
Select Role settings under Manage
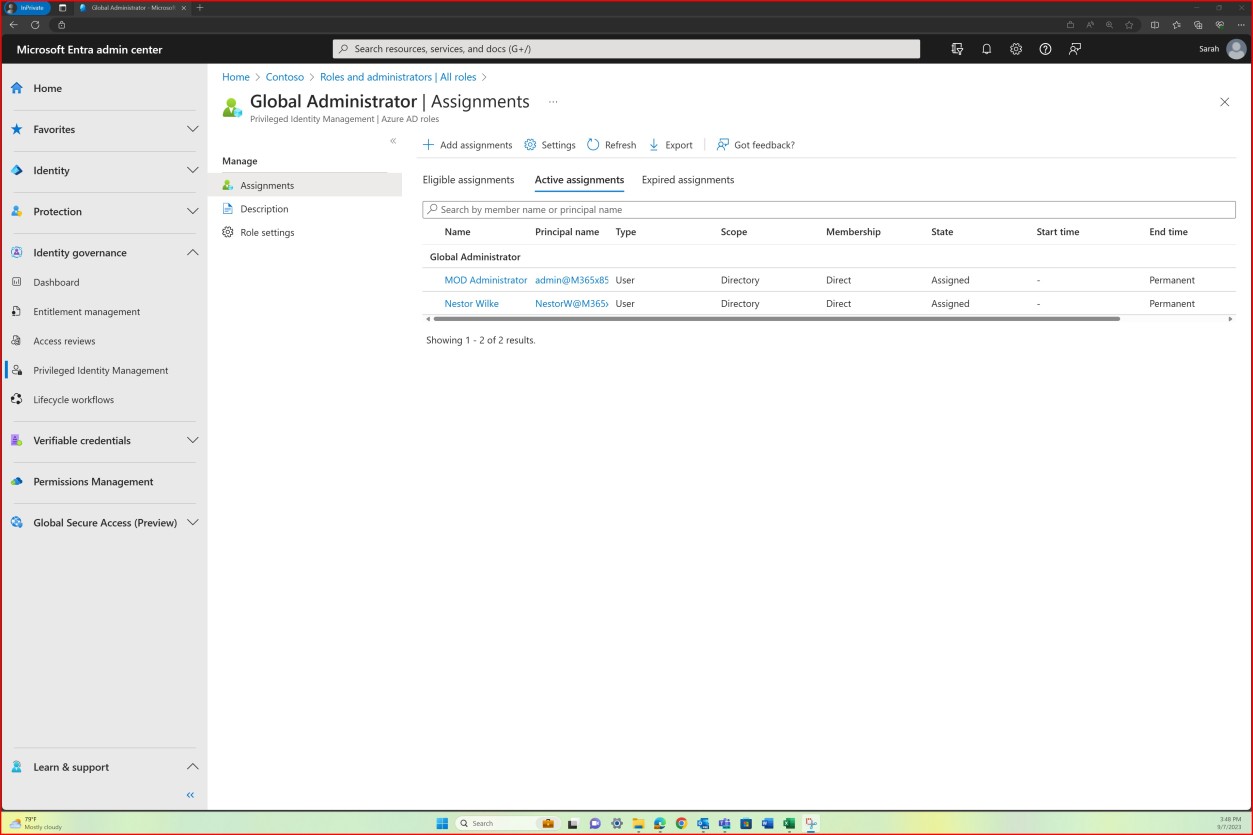(x=266, y=232)
